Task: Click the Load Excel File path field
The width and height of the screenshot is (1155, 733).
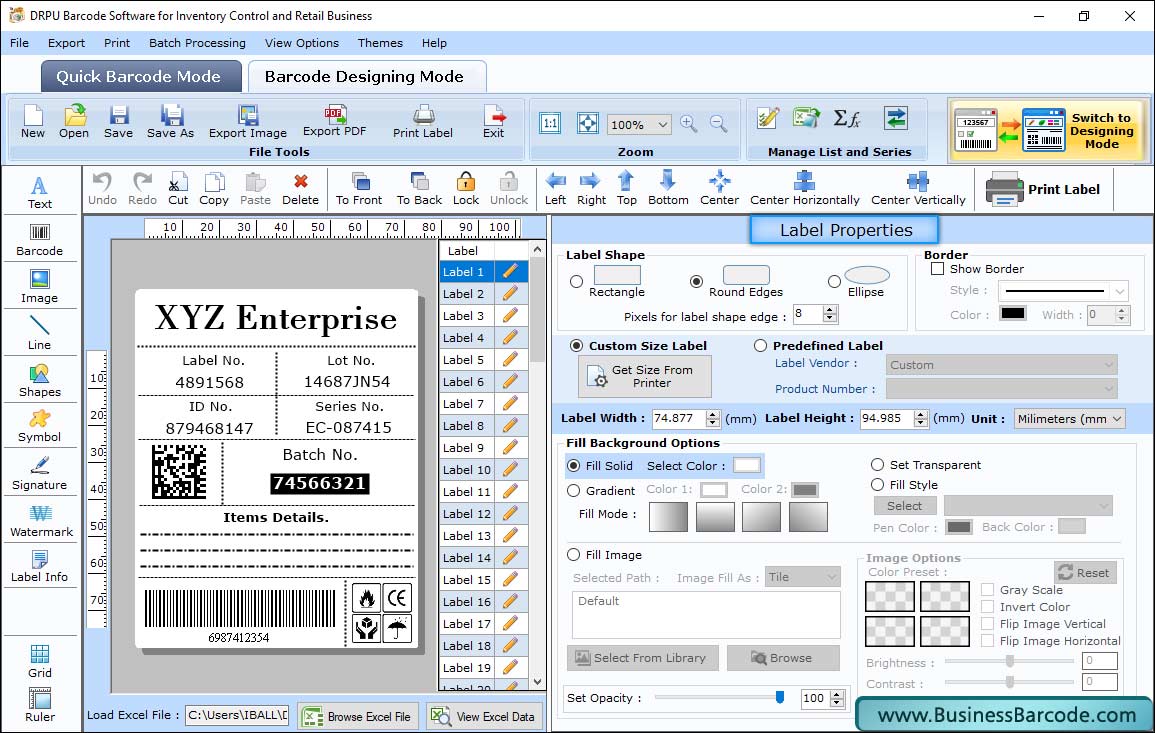Action: (x=236, y=715)
